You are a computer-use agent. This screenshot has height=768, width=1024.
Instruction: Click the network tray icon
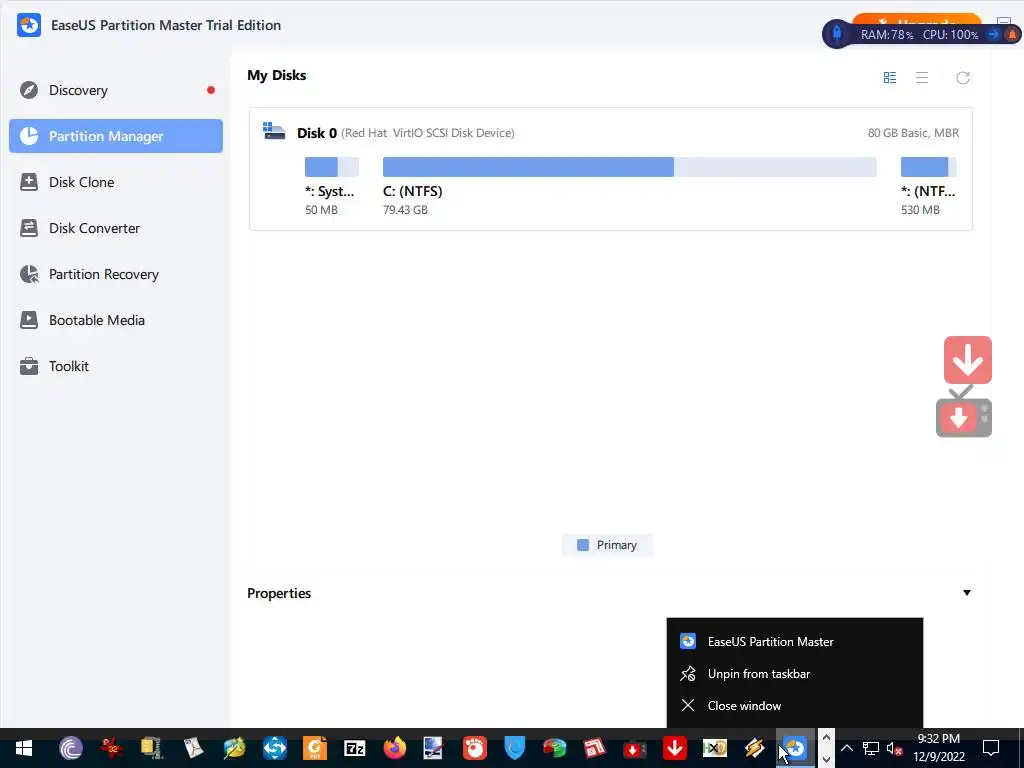[x=871, y=748]
